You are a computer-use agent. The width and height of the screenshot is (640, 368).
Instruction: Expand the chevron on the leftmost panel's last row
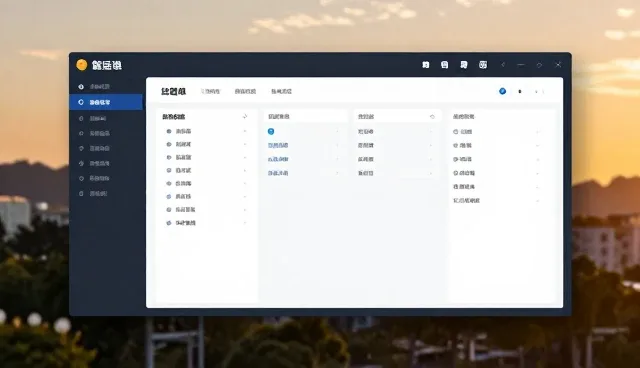tap(245, 223)
